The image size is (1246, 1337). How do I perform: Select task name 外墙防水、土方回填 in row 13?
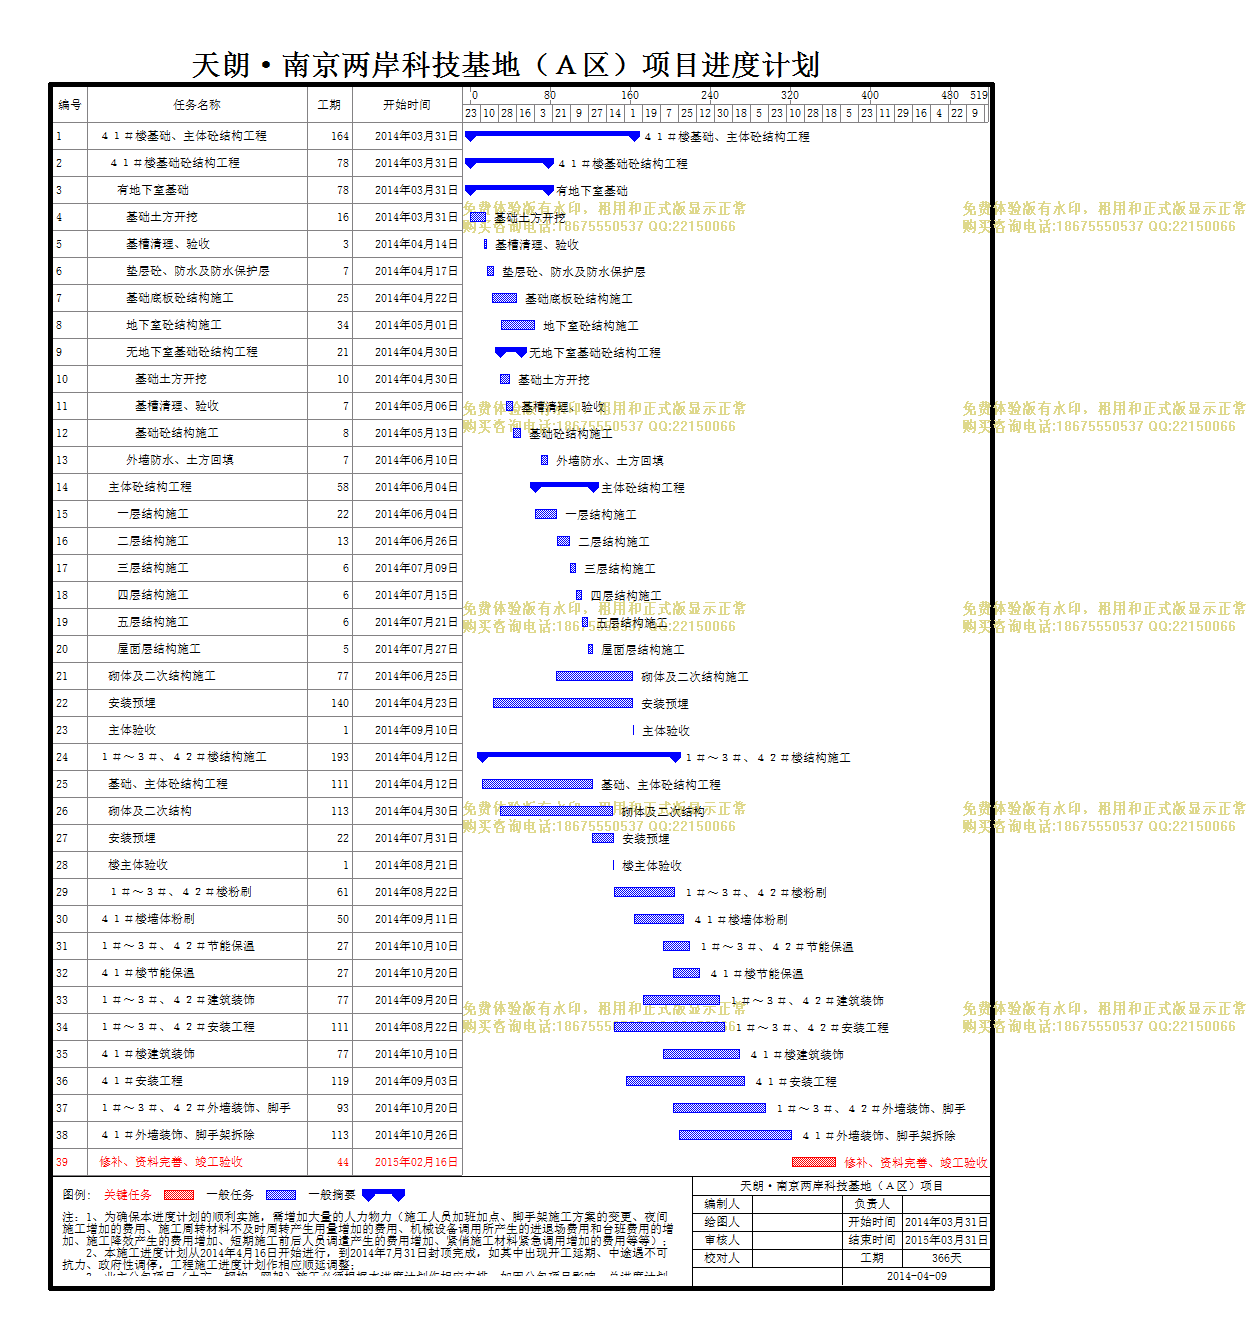pyautogui.click(x=180, y=460)
